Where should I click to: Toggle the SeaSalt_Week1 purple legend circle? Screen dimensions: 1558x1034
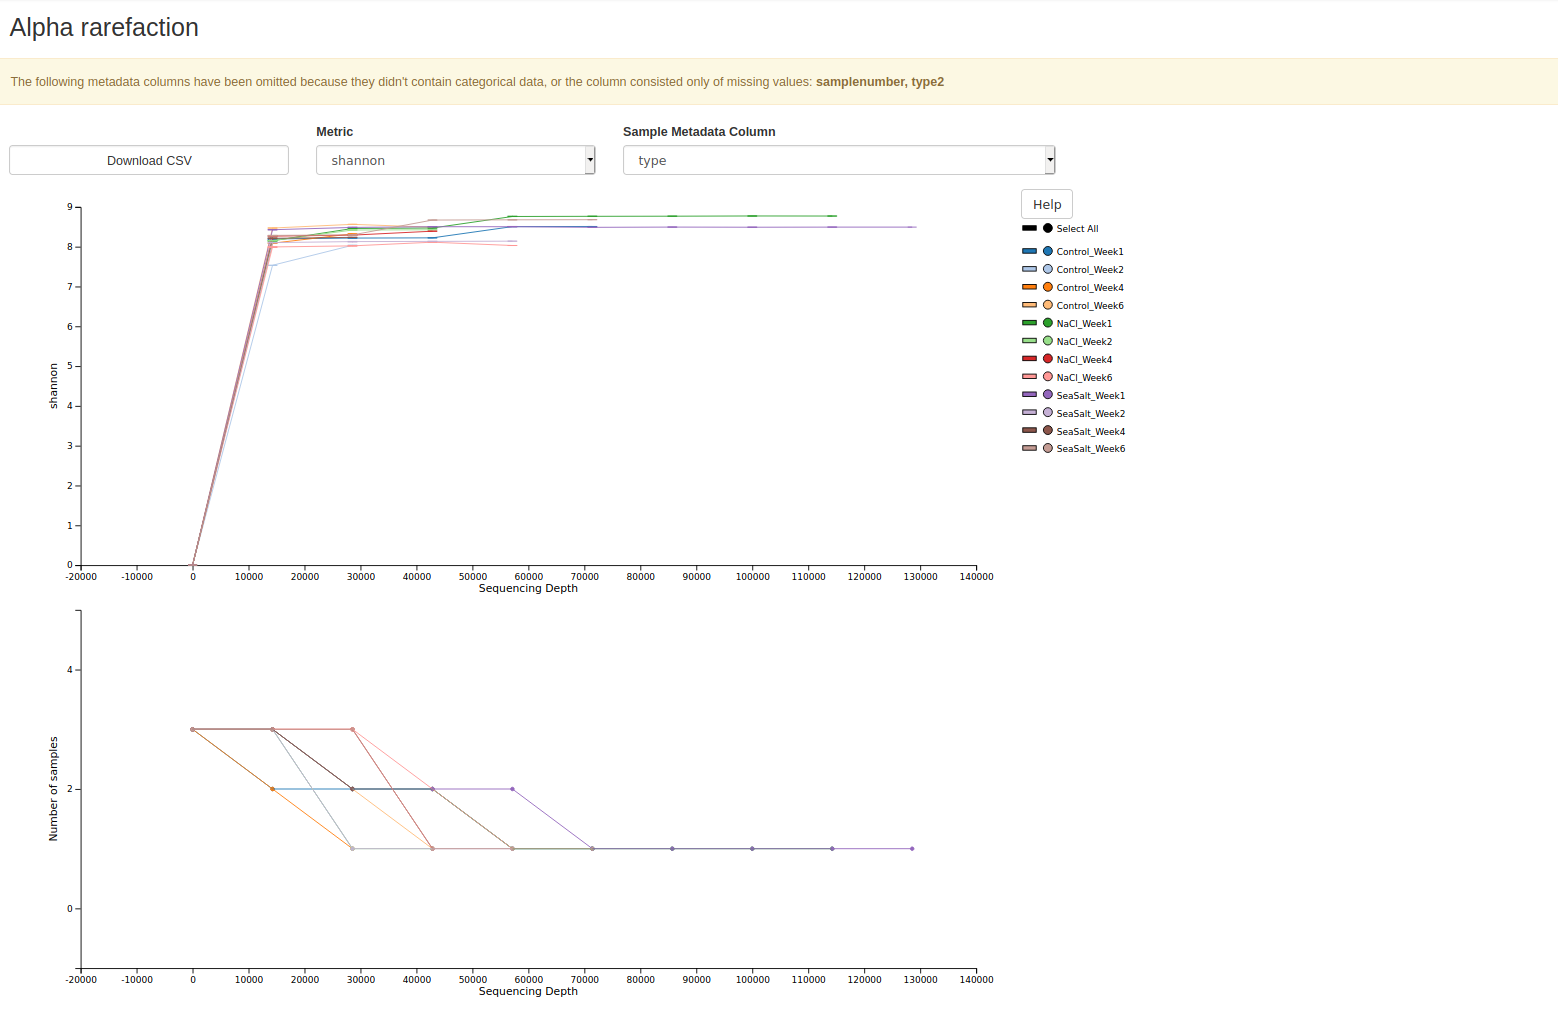coord(1047,395)
